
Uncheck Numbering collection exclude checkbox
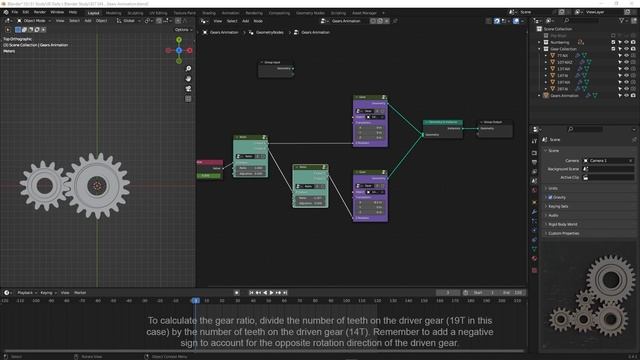pyautogui.click(x=613, y=42)
